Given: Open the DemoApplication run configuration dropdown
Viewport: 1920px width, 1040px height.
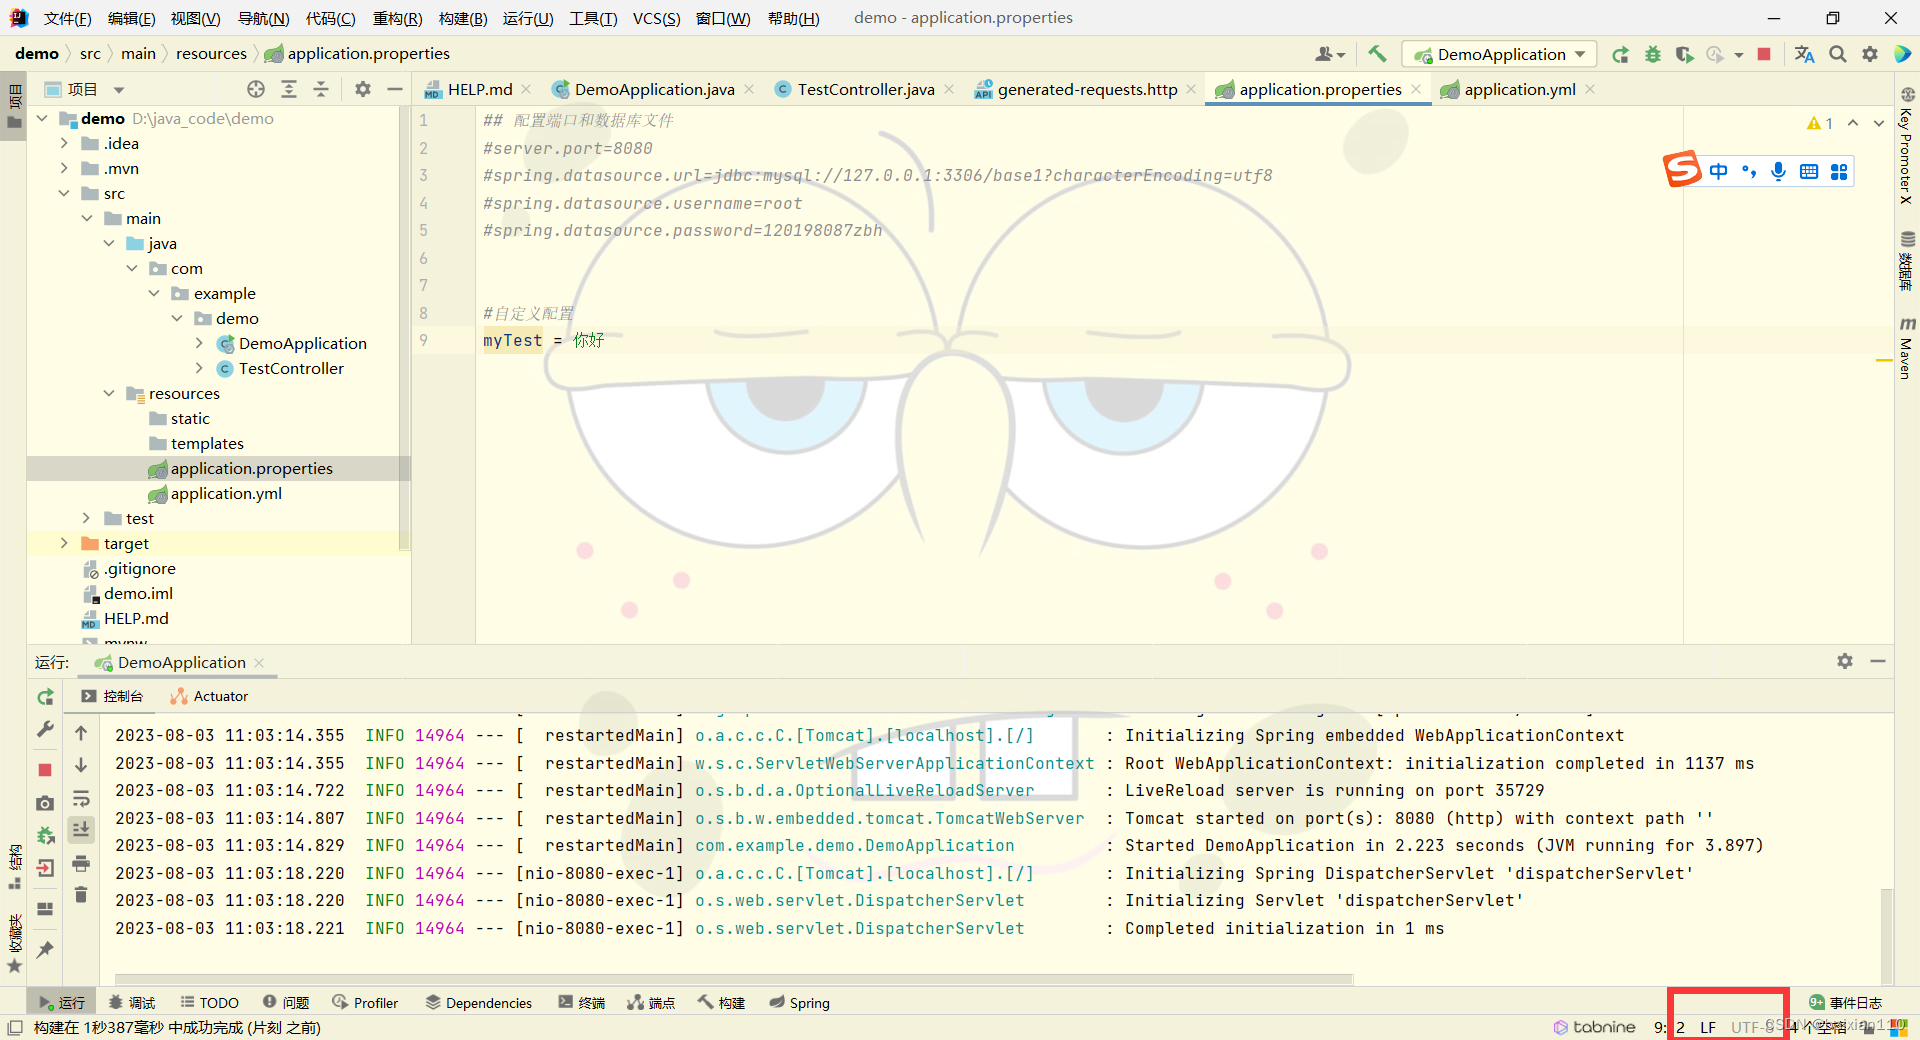Looking at the screenshot, I should pyautogui.click(x=1500, y=54).
